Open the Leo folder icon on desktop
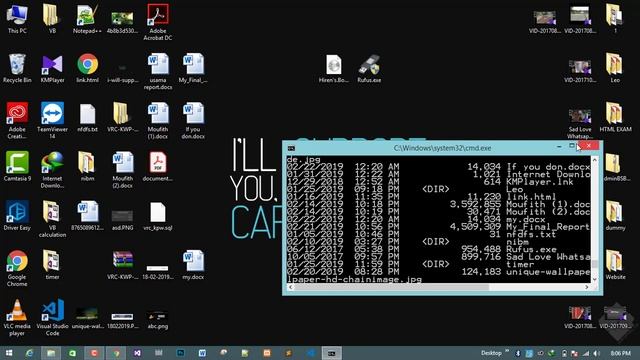The image size is (640, 360). [x=615, y=69]
